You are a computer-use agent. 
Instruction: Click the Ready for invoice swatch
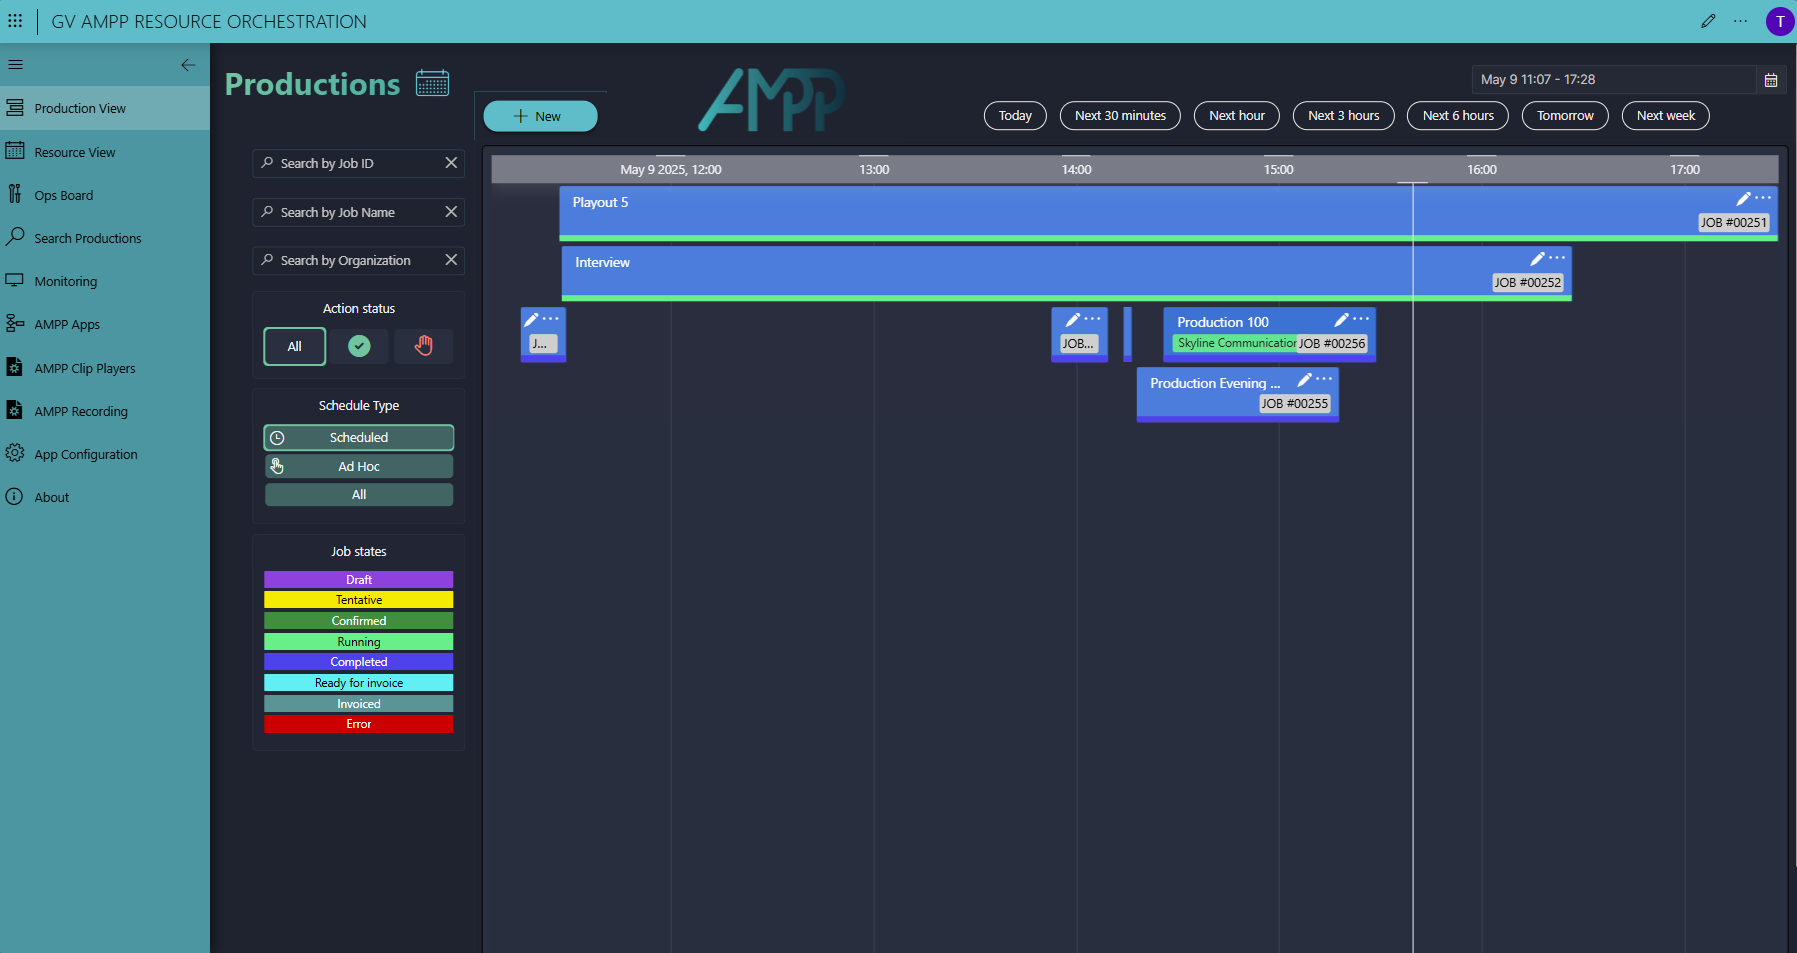tap(359, 683)
